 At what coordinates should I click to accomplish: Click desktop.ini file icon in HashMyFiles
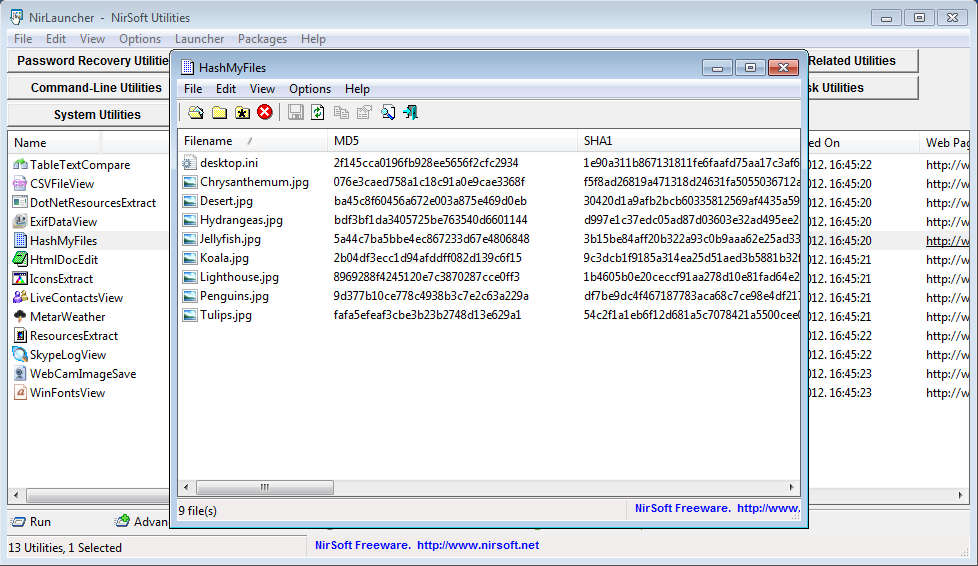(189, 163)
